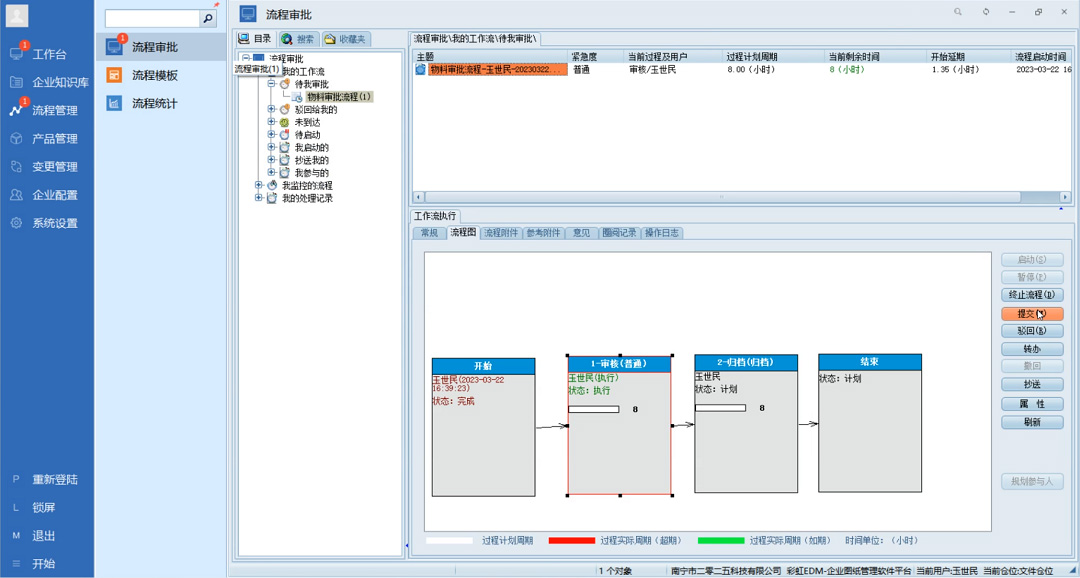Click the 驳回(B) button
This screenshot has width=1080, height=578.
pos(1032,331)
